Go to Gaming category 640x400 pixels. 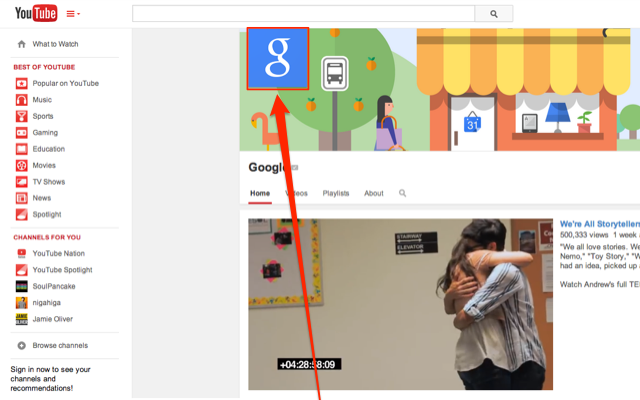tap(45, 133)
